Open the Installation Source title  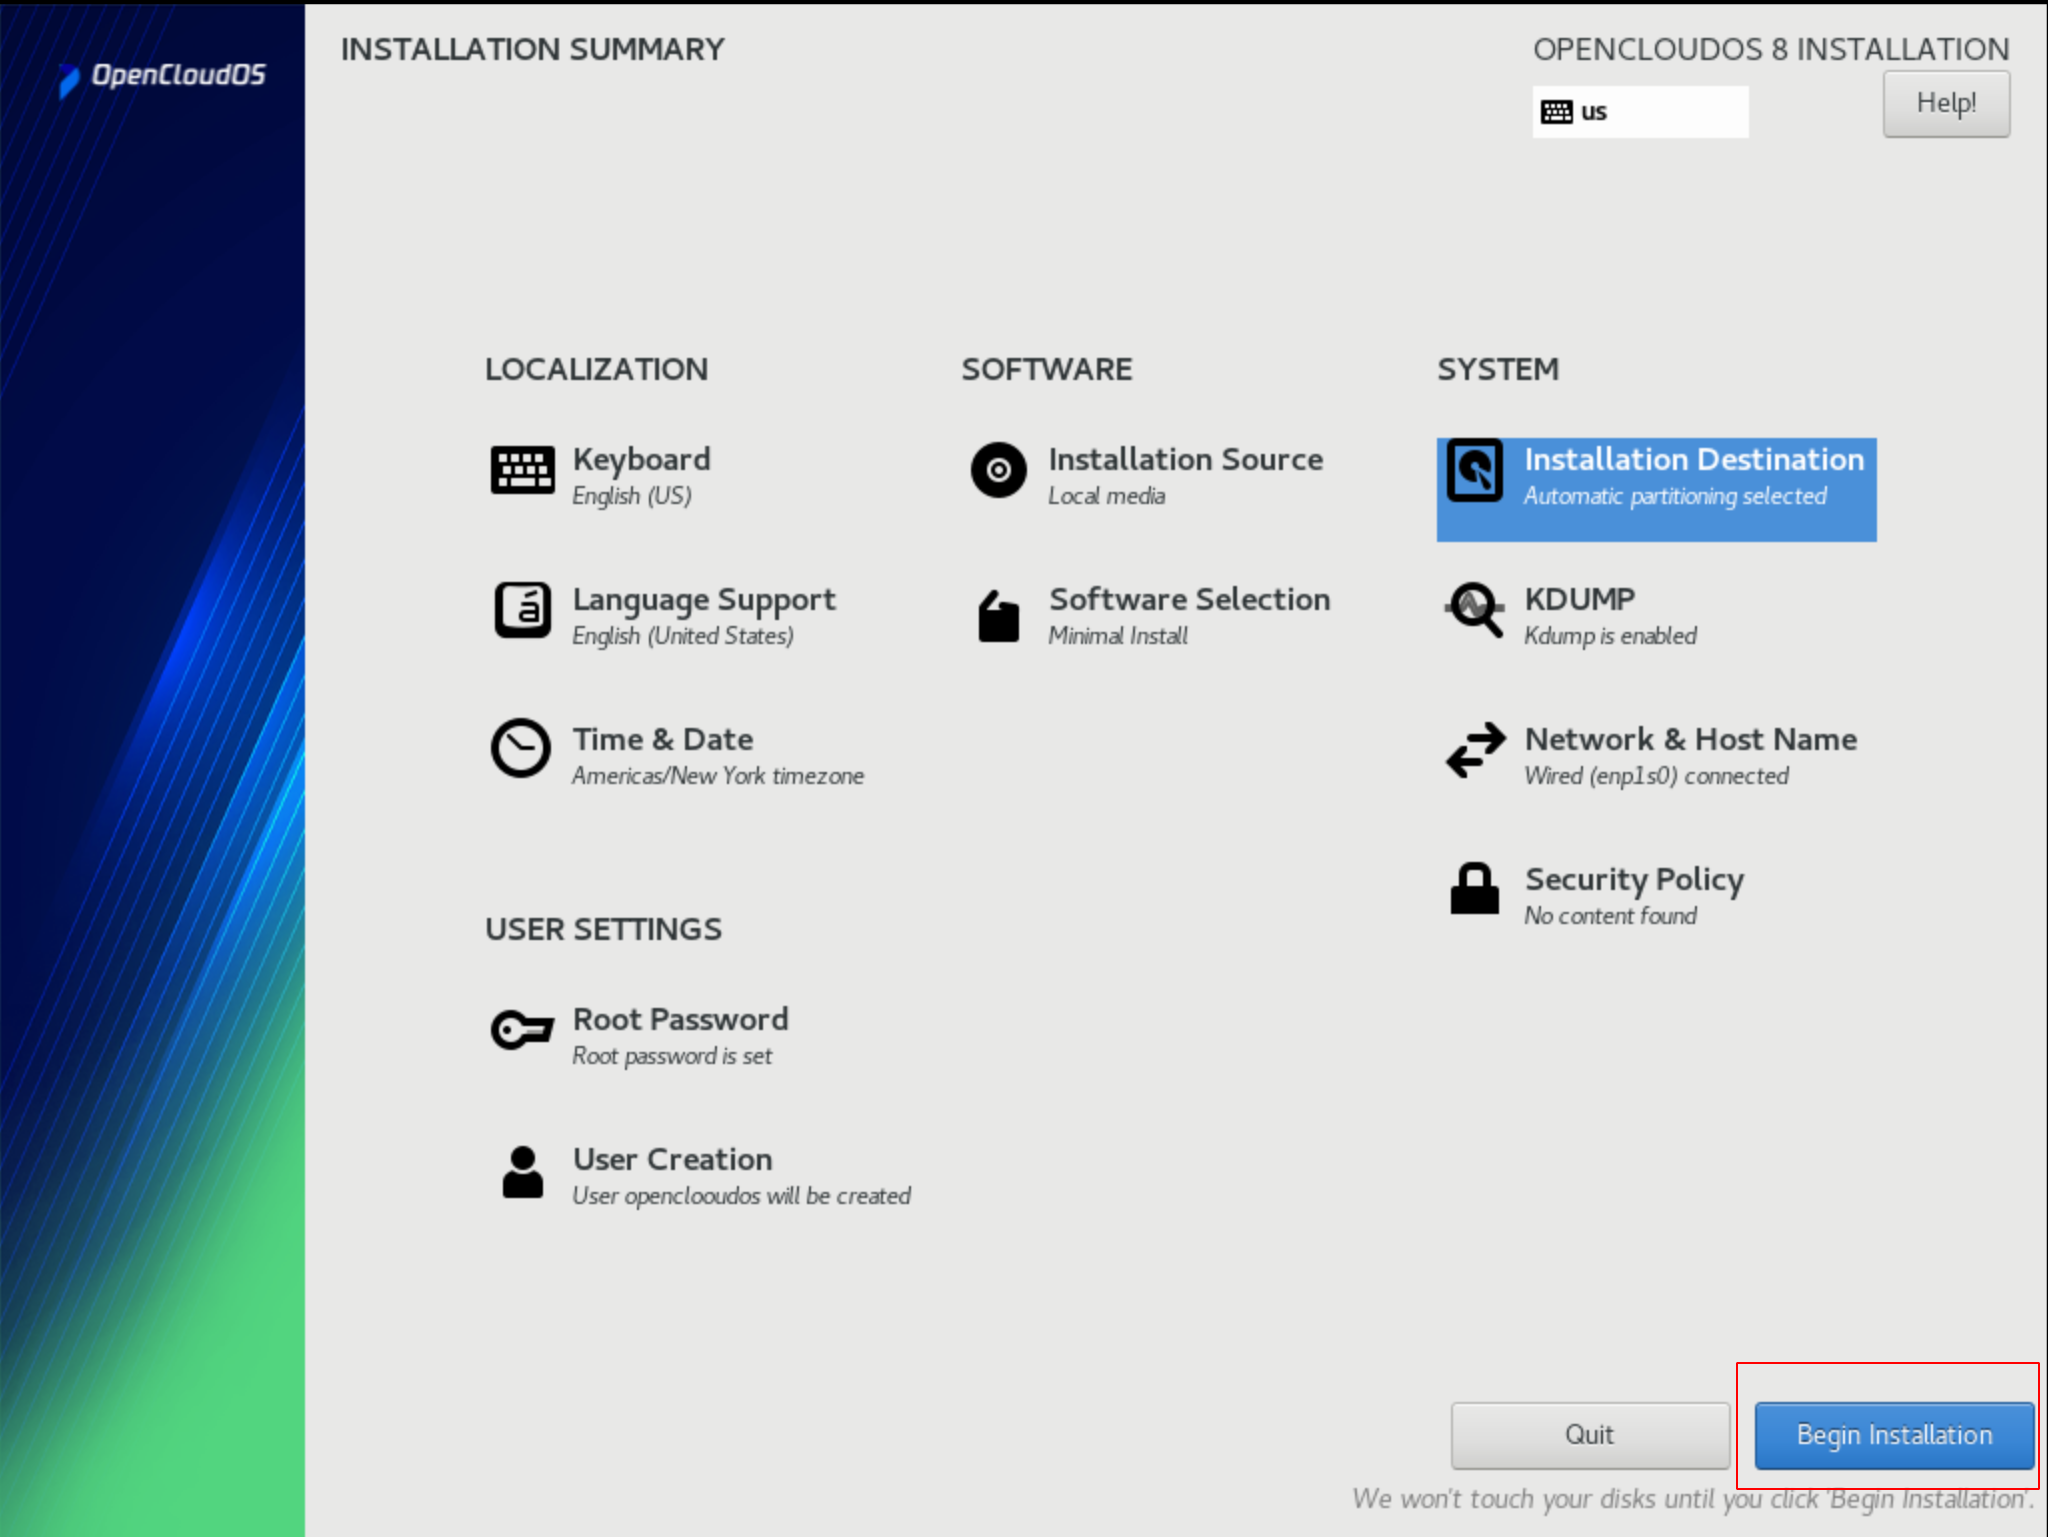[1186, 459]
